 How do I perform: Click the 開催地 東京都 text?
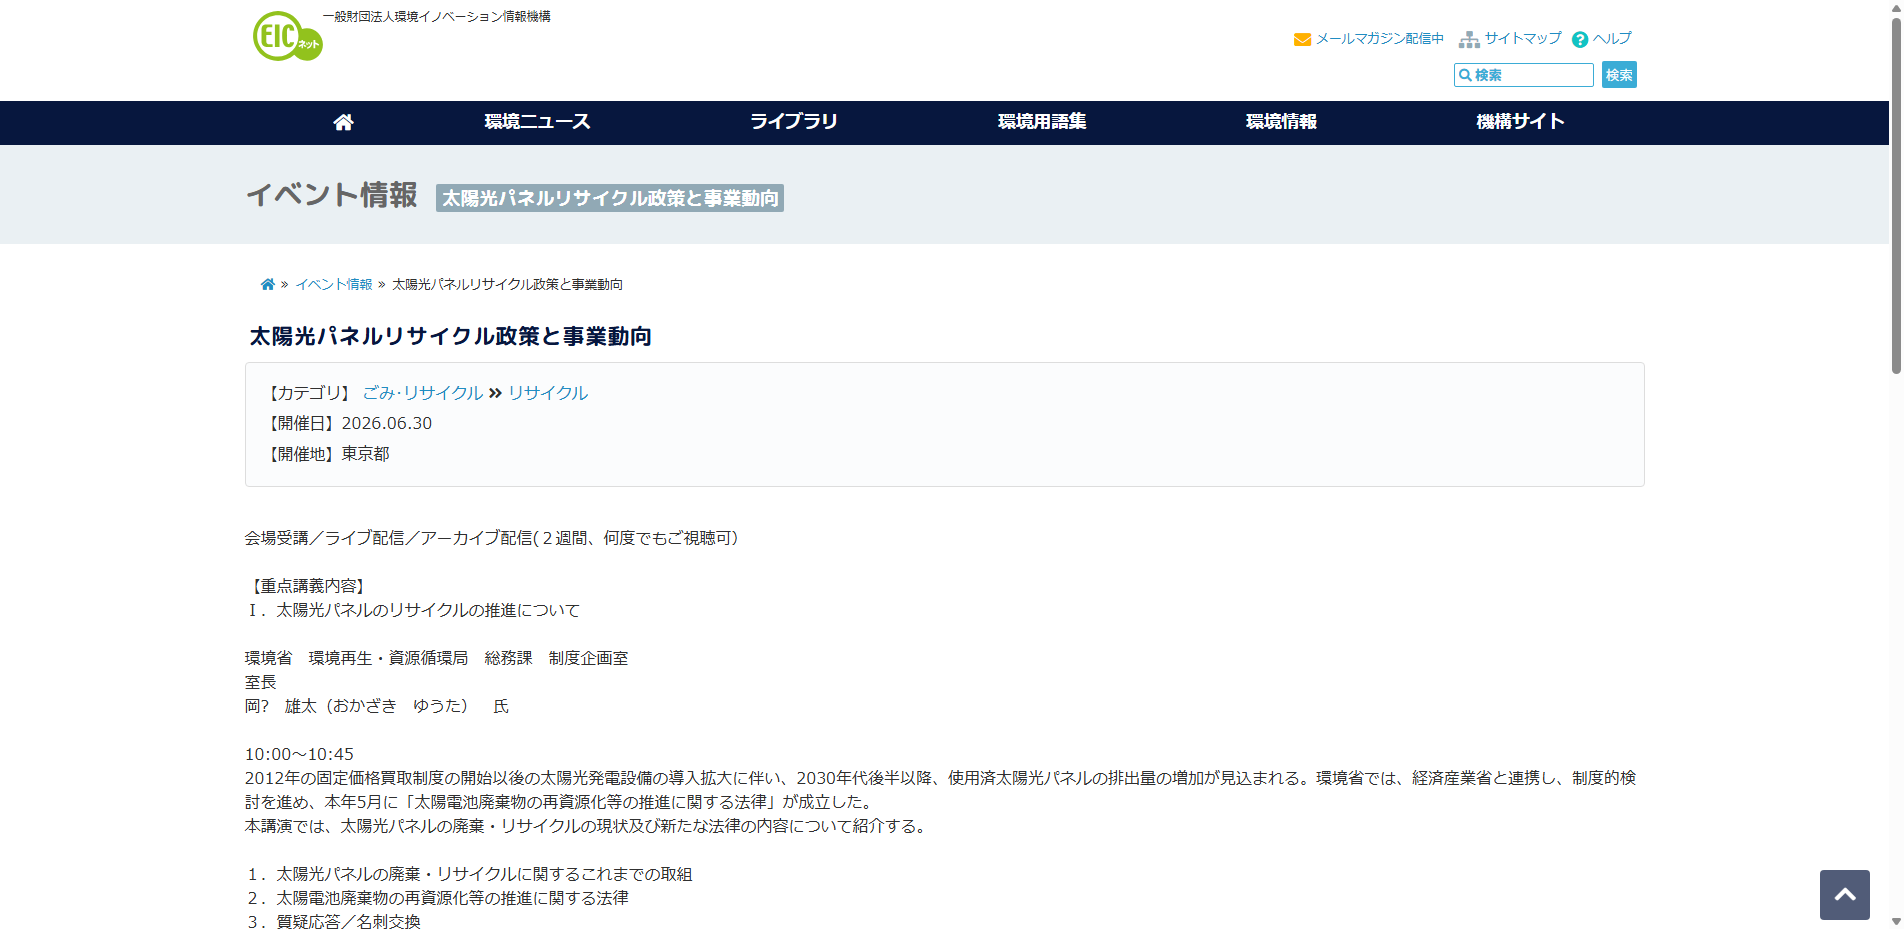(x=328, y=454)
